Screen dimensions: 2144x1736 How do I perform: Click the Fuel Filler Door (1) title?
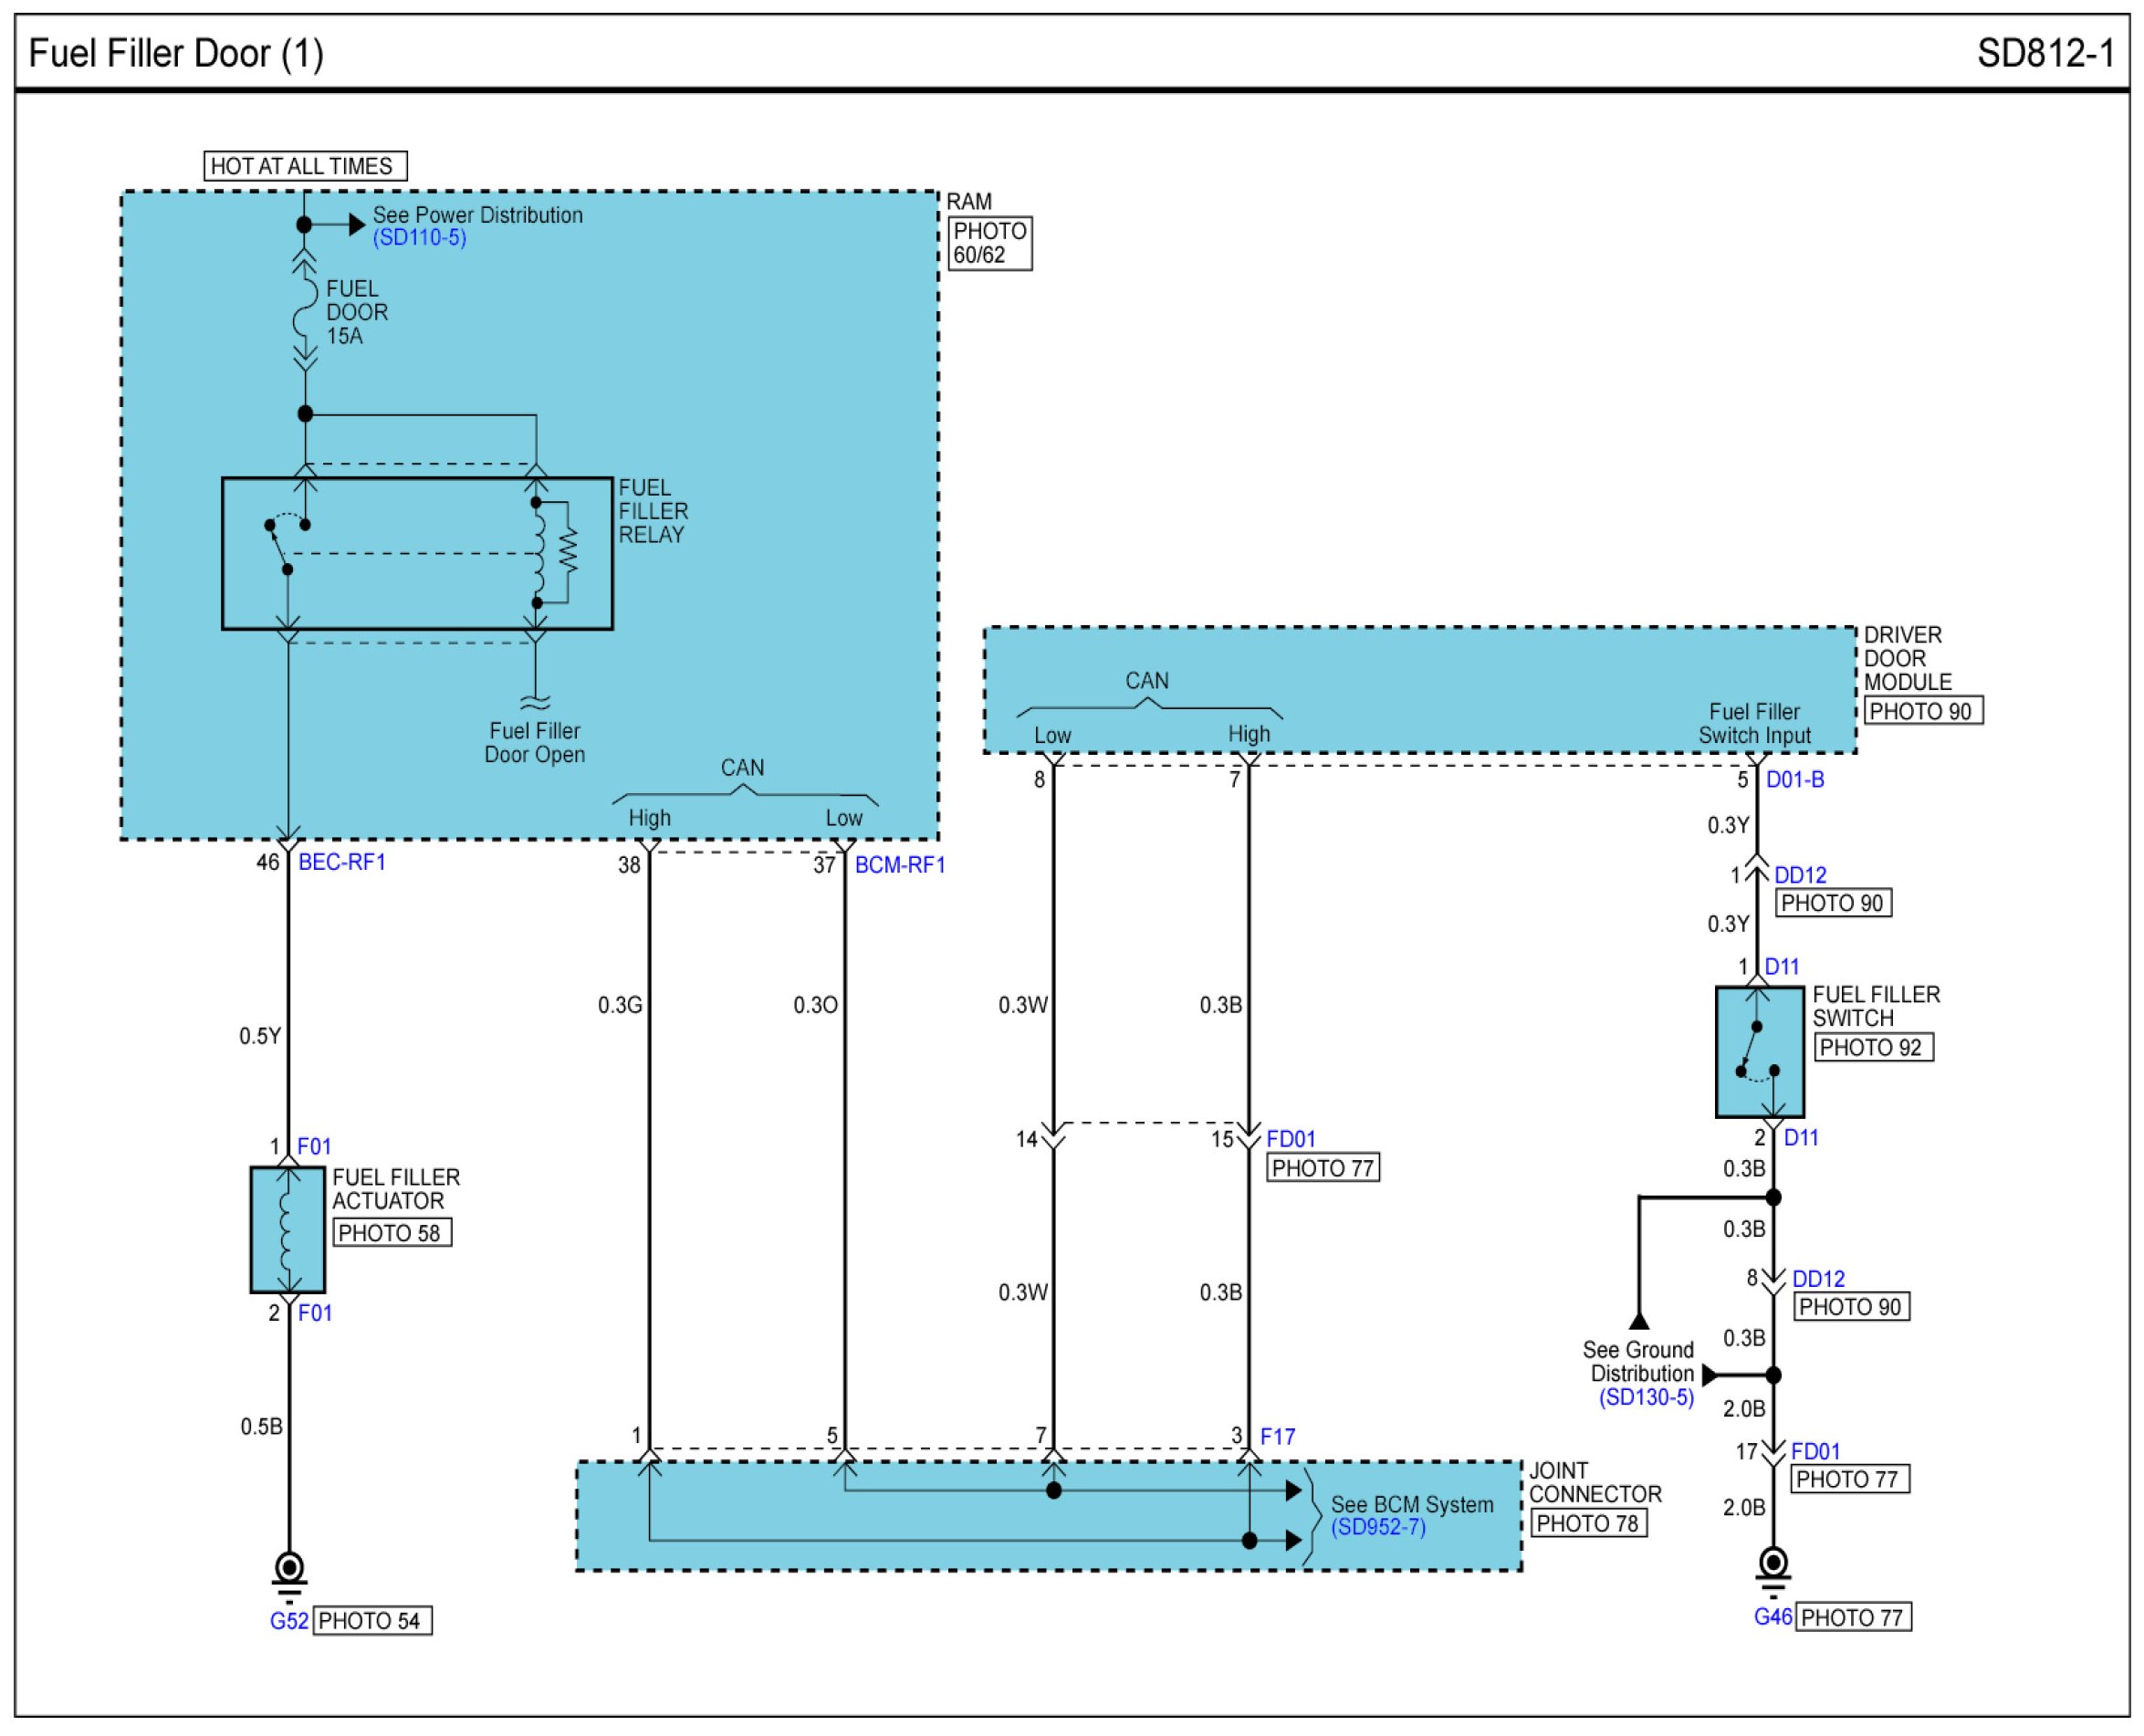(x=176, y=53)
